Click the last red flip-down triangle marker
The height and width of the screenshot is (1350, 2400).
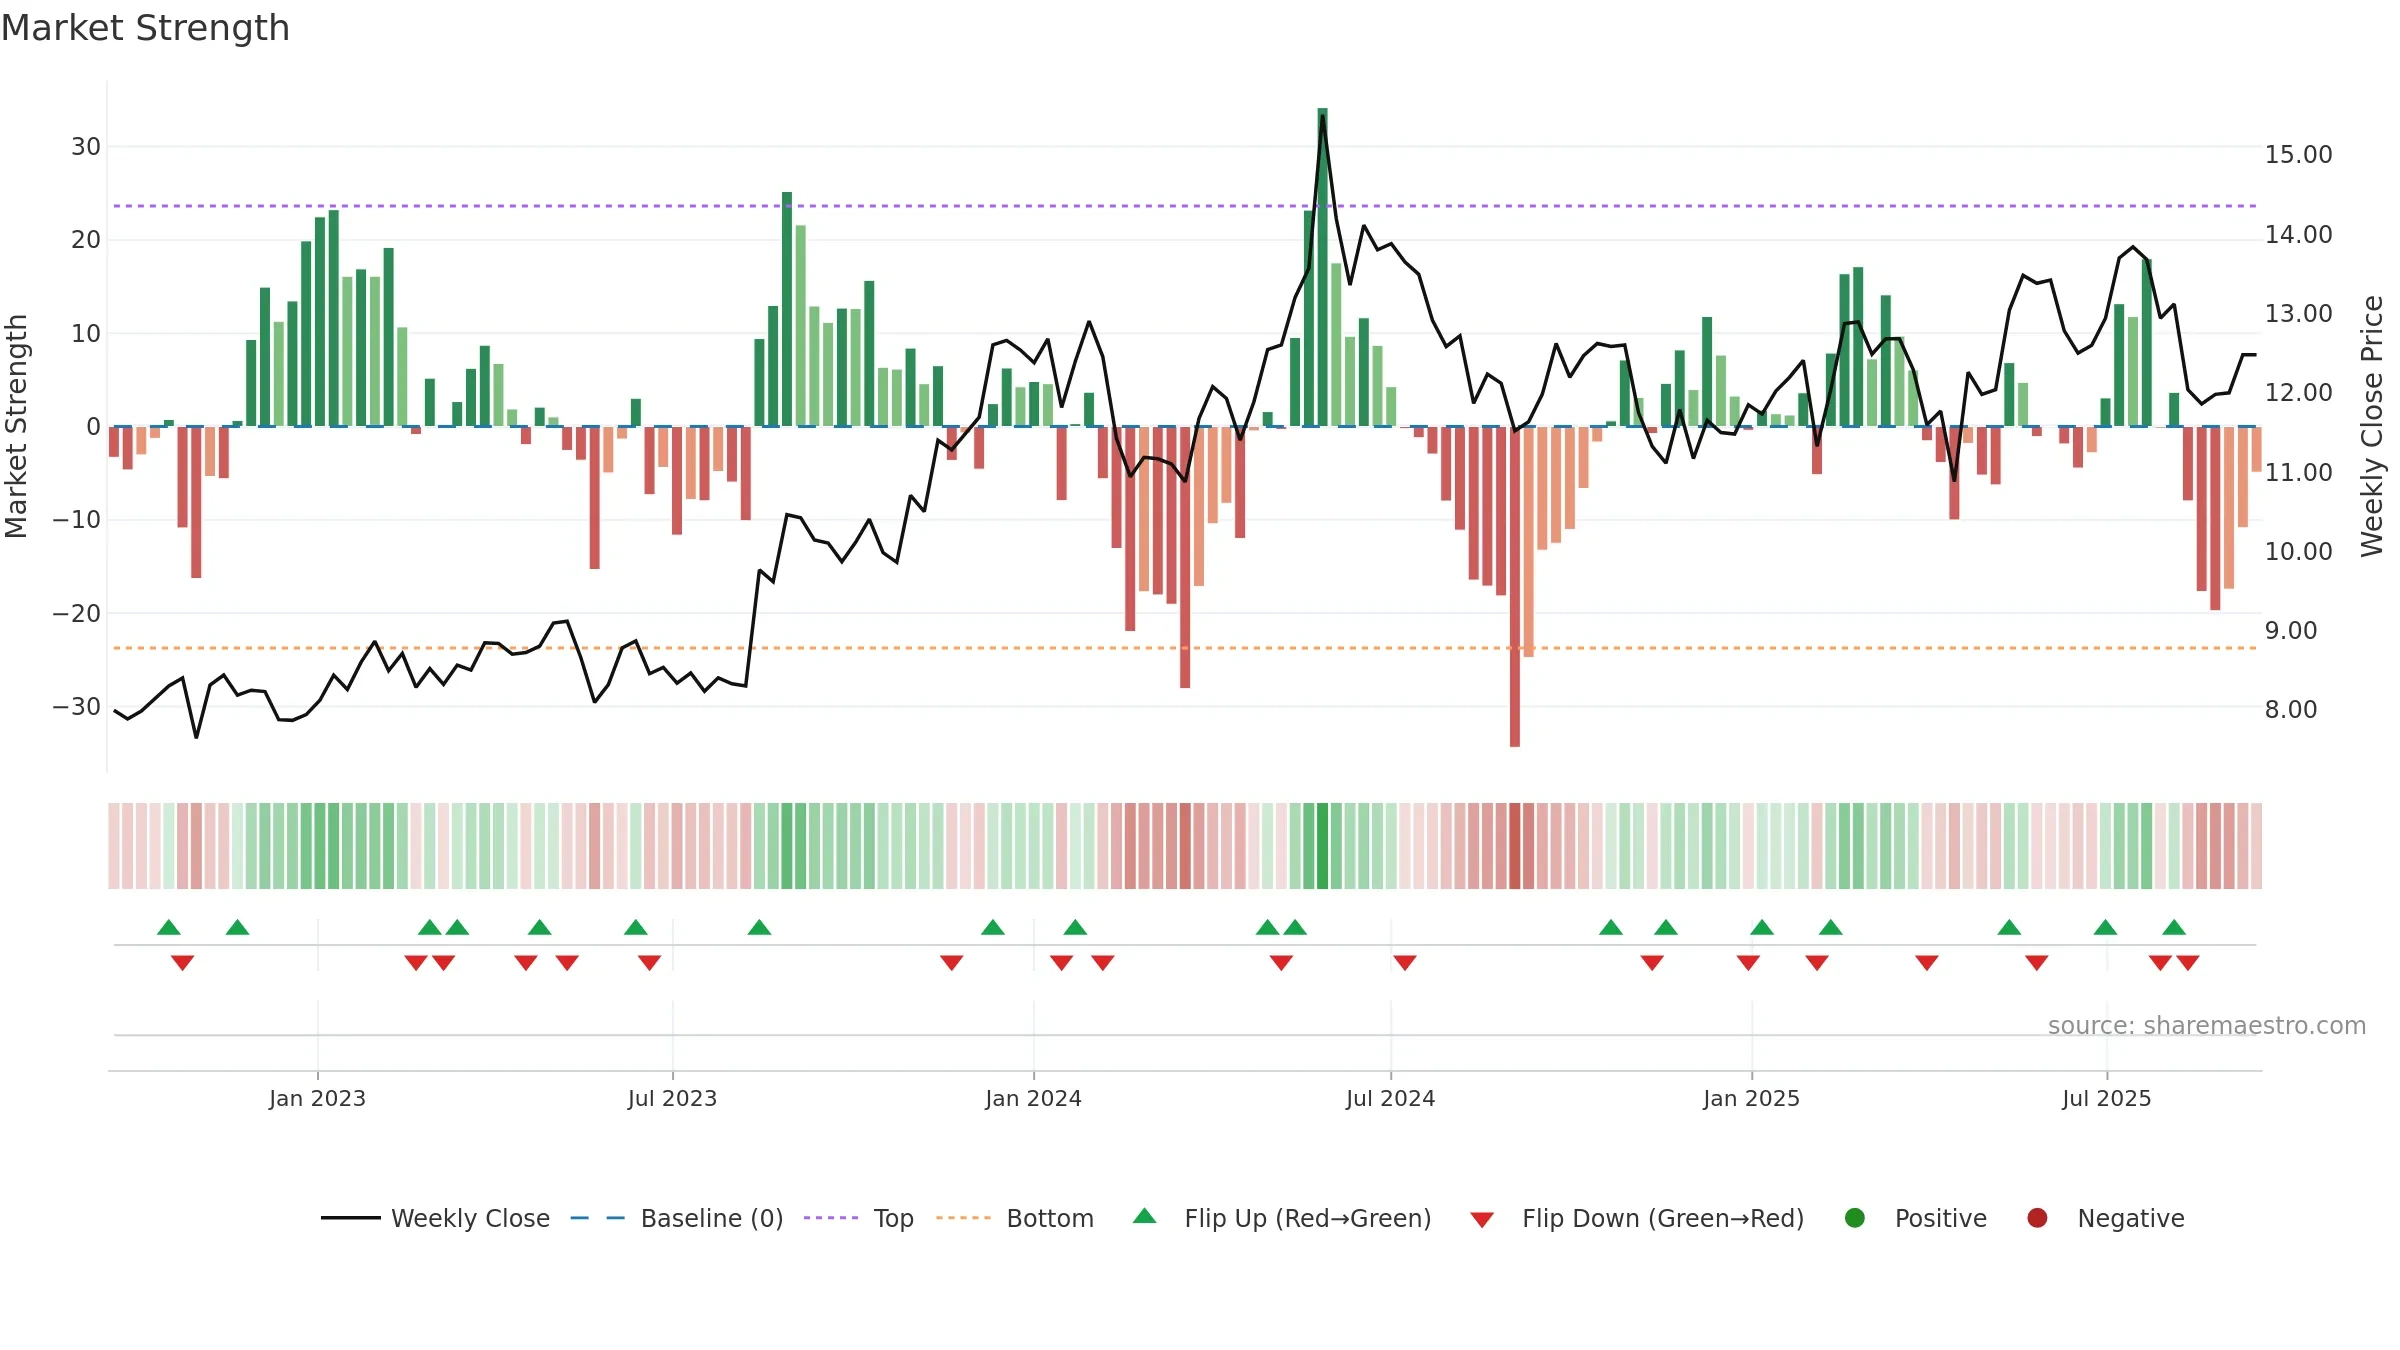(x=2188, y=963)
